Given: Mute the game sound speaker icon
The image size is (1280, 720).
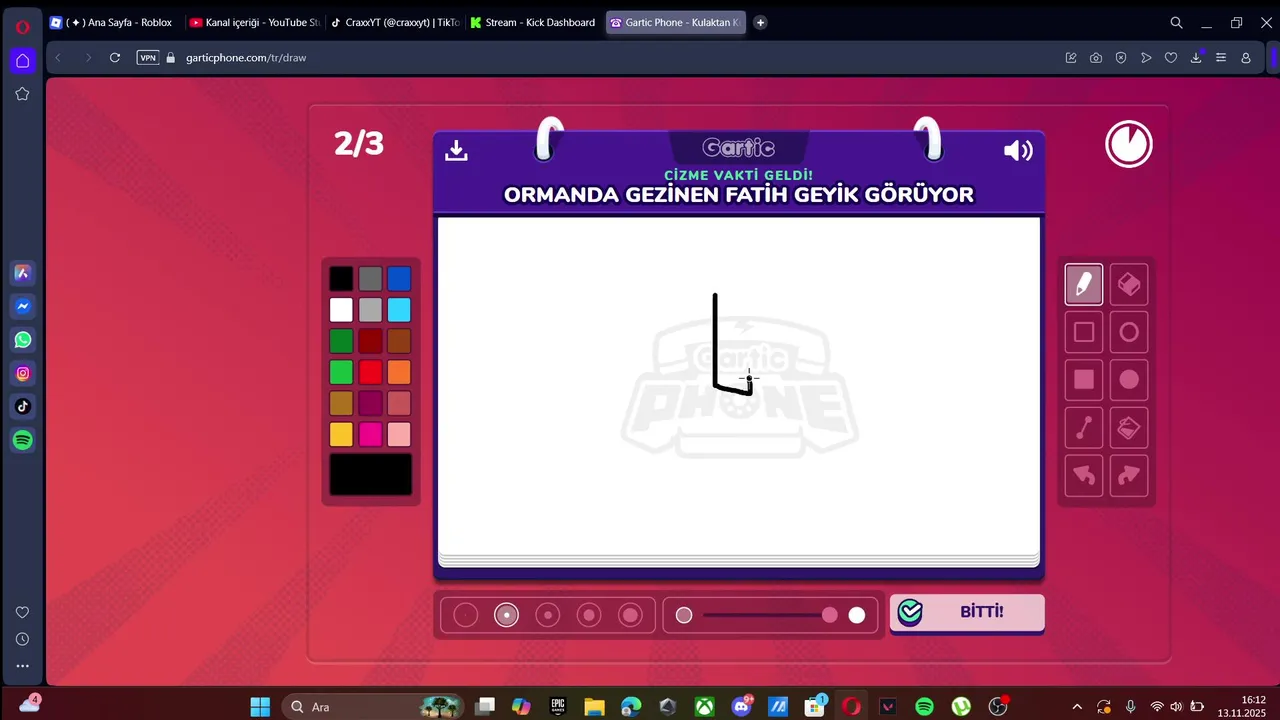Looking at the screenshot, I should (x=1018, y=150).
